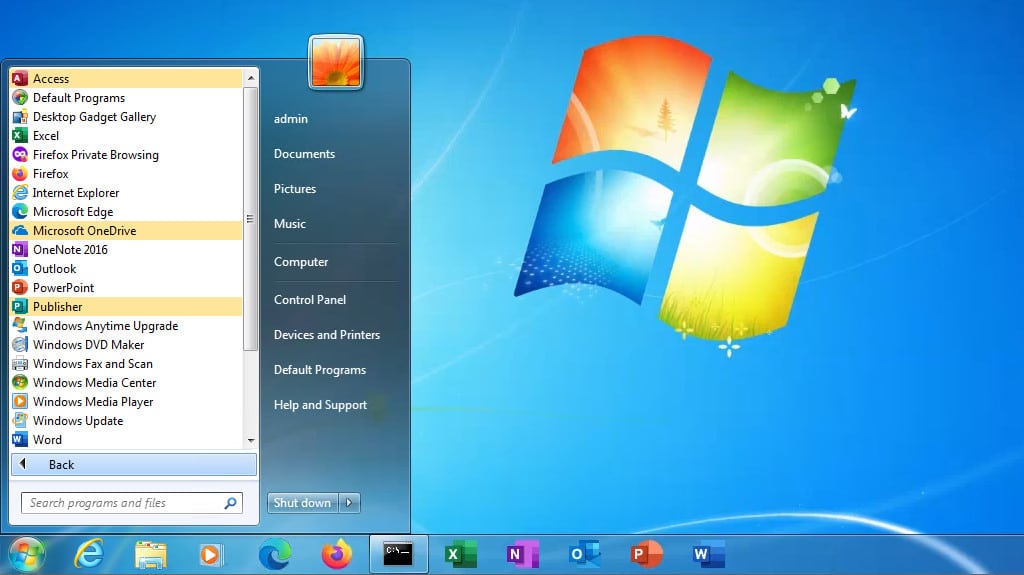Click the programs list scroll up arrow
Image resolution: width=1024 pixels, height=575 pixels.
coord(251,78)
